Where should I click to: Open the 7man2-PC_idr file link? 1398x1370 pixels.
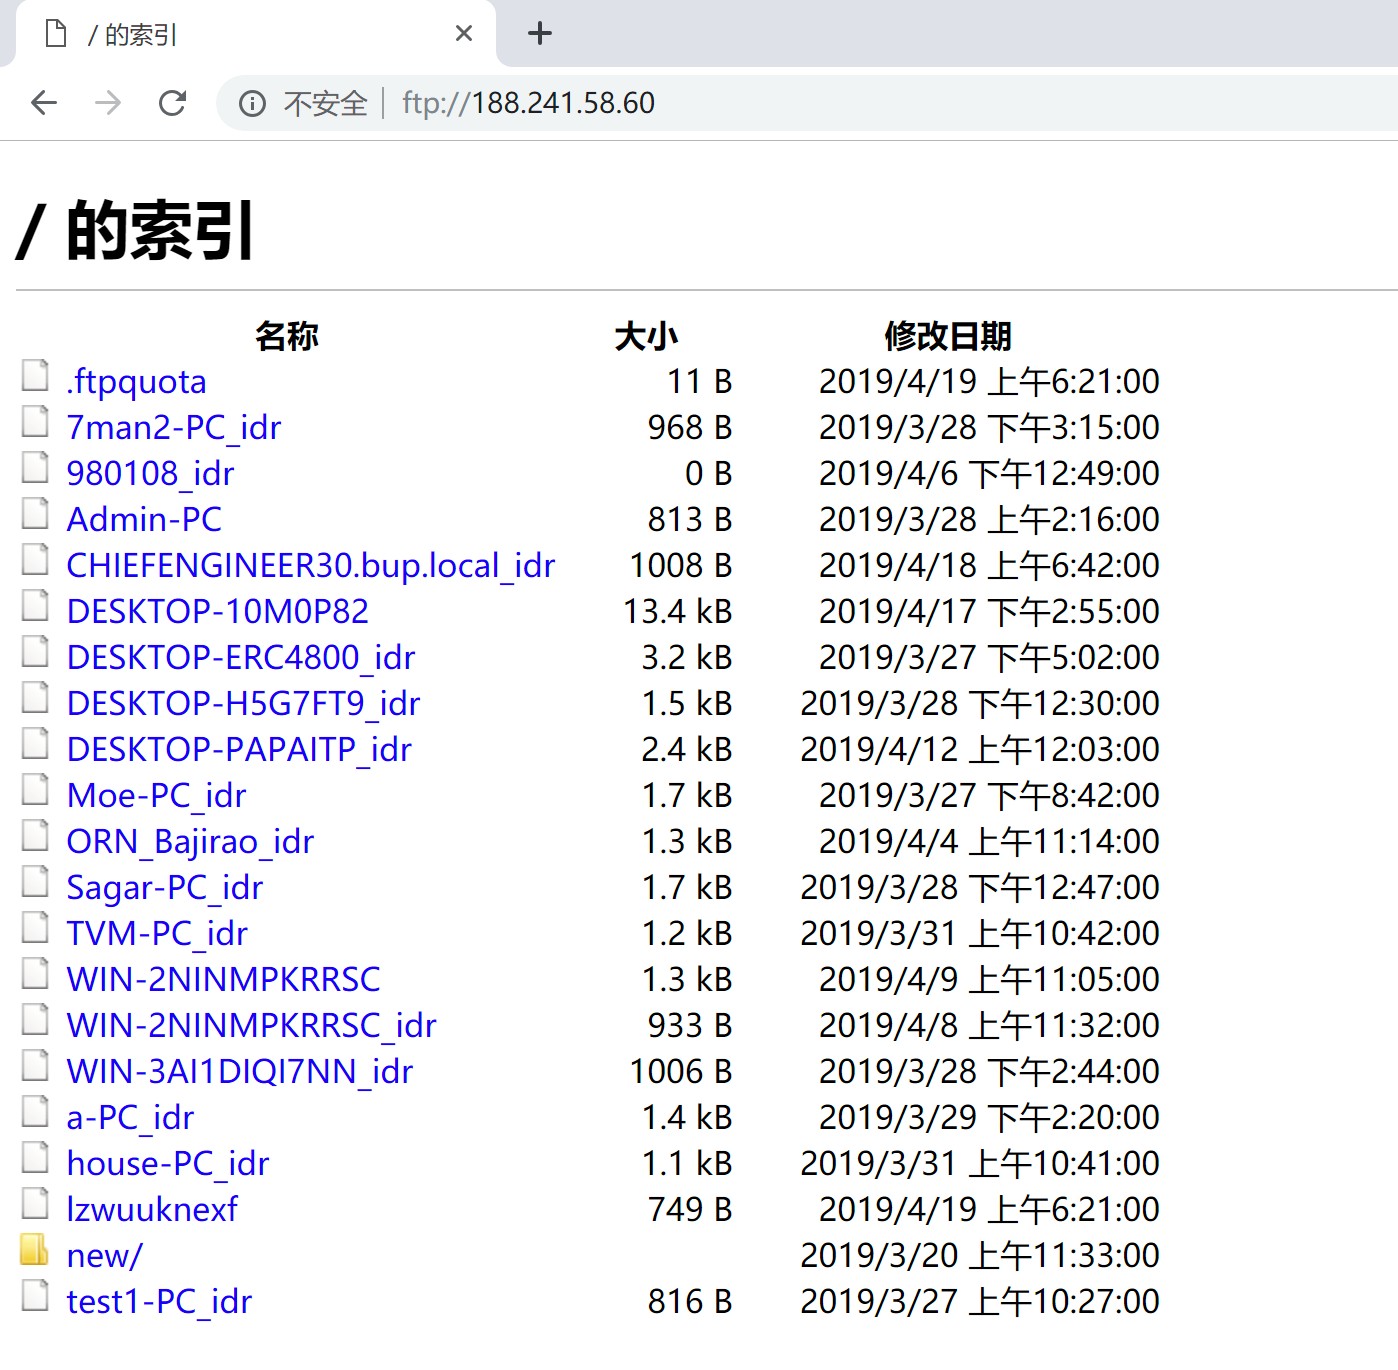tap(173, 427)
